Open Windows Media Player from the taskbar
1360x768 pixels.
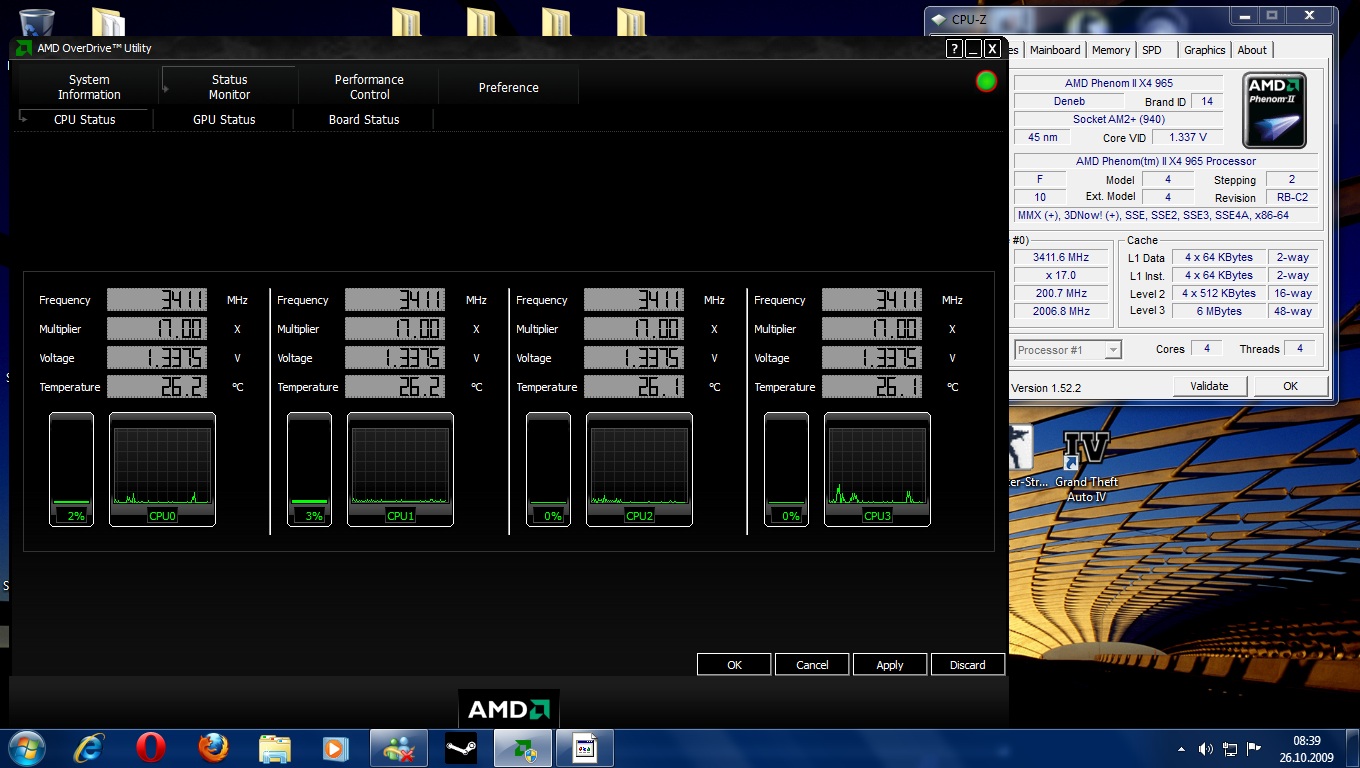point(334,748)
